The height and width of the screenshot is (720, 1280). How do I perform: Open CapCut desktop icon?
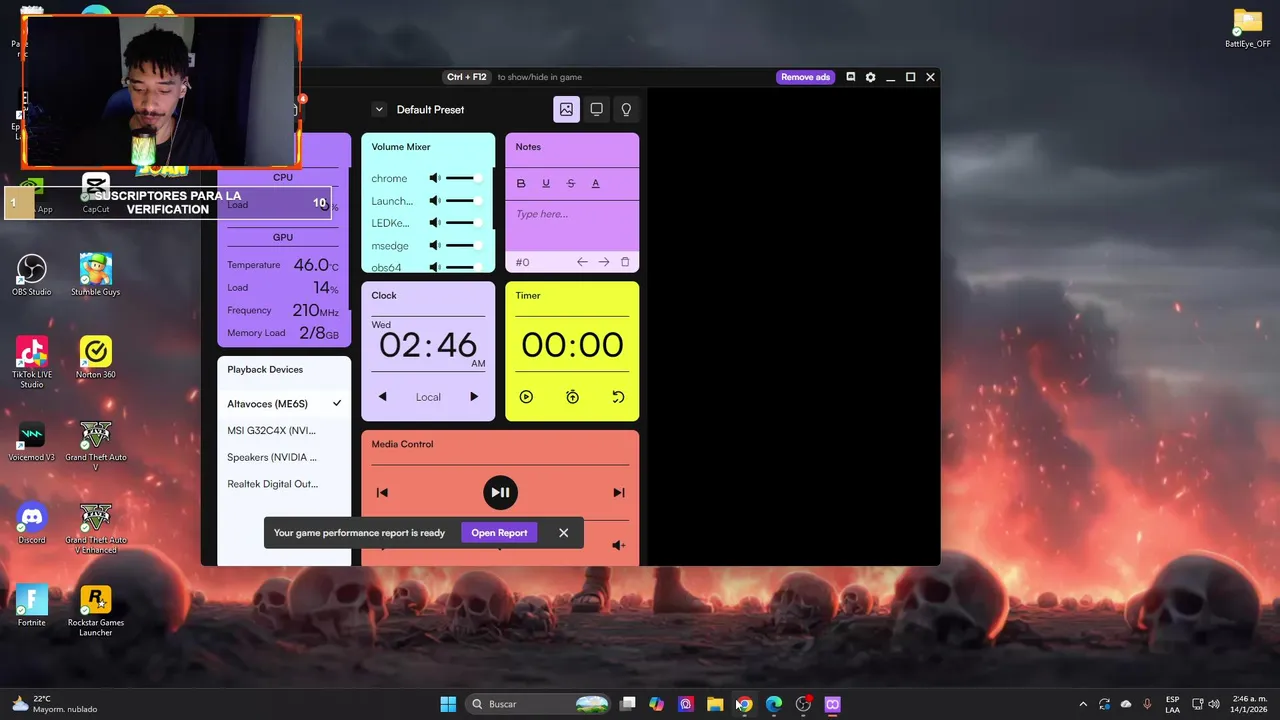click(96, 193)
